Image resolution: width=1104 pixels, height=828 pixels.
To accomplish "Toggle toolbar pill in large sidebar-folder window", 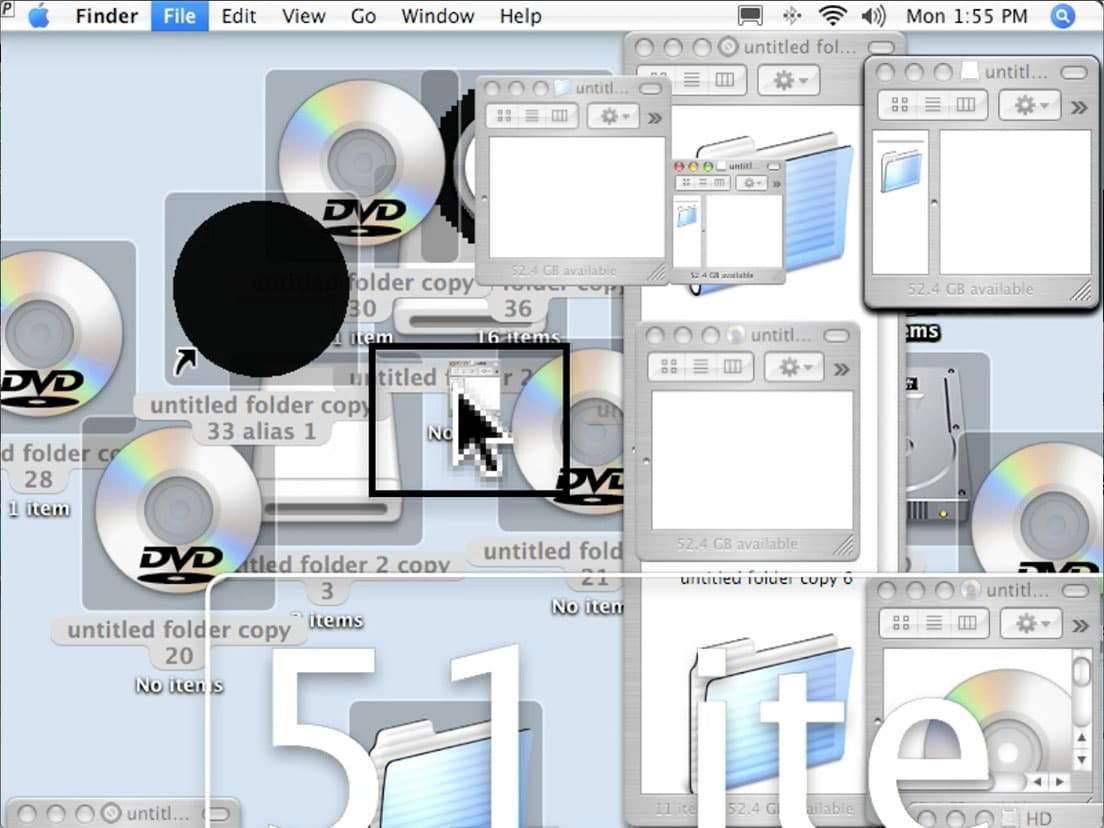I will click(x=1074, y=73).
